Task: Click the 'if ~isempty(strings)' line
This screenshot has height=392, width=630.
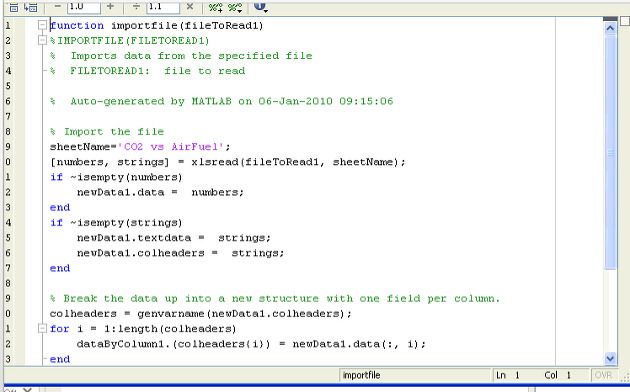Action: 116,223
